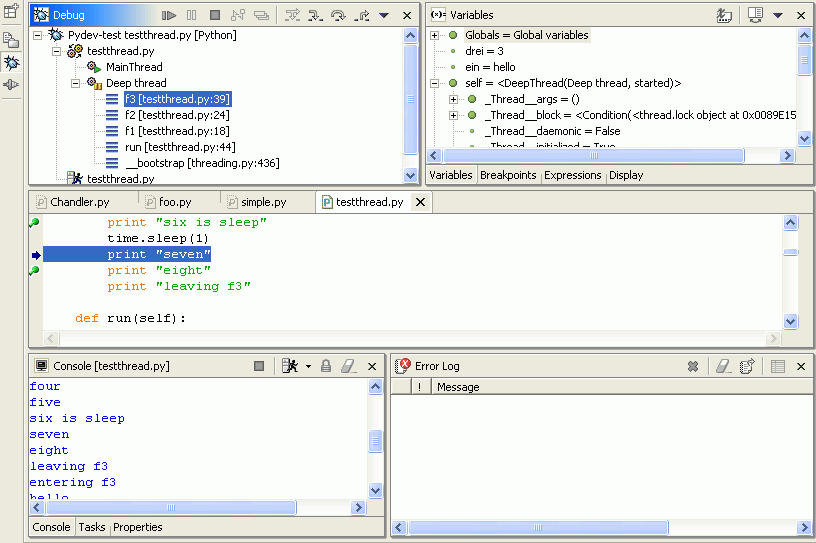This screenshot has width=816, height=543.
Task: Collapse the Deep thread tree node
Action: [76, 83]
